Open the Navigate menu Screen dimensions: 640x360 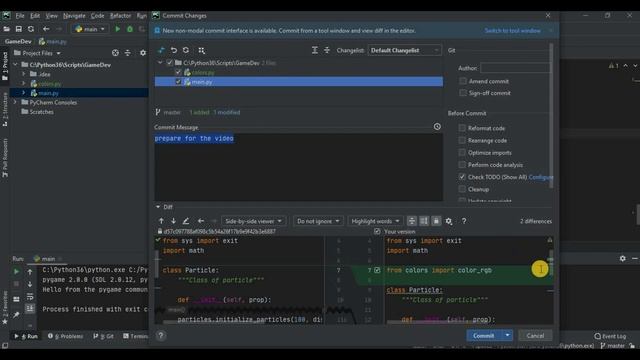74,16
